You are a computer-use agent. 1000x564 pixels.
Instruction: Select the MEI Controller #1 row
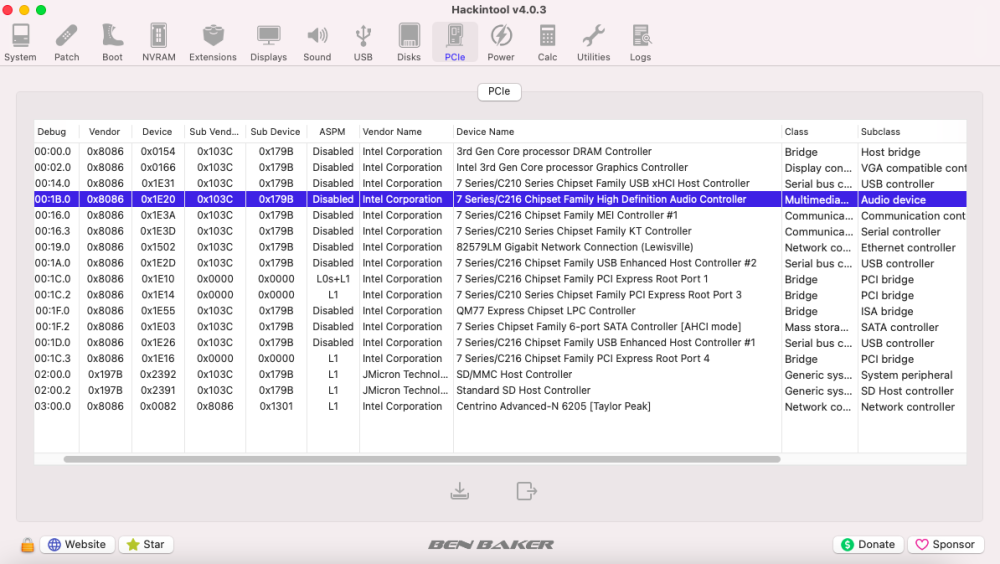tap(500, 216)
